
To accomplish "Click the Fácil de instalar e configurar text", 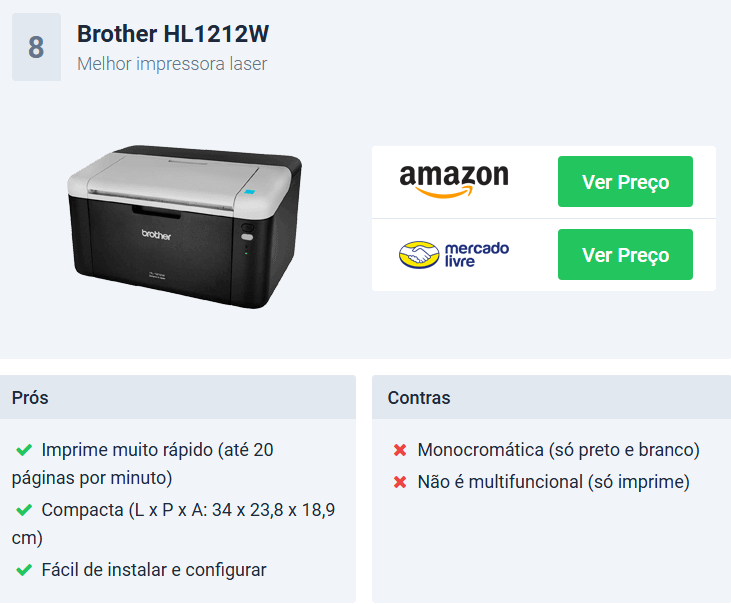I will click(154, 570).
